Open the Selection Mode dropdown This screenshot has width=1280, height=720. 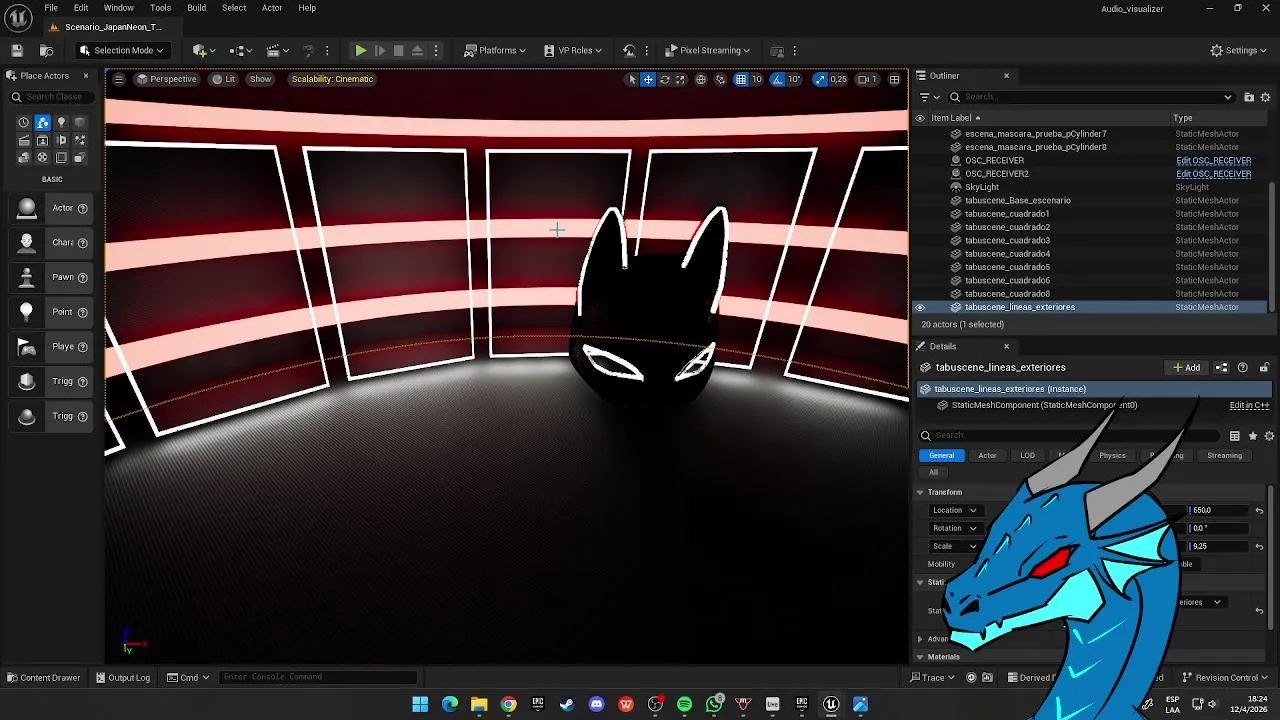(121, 50)
